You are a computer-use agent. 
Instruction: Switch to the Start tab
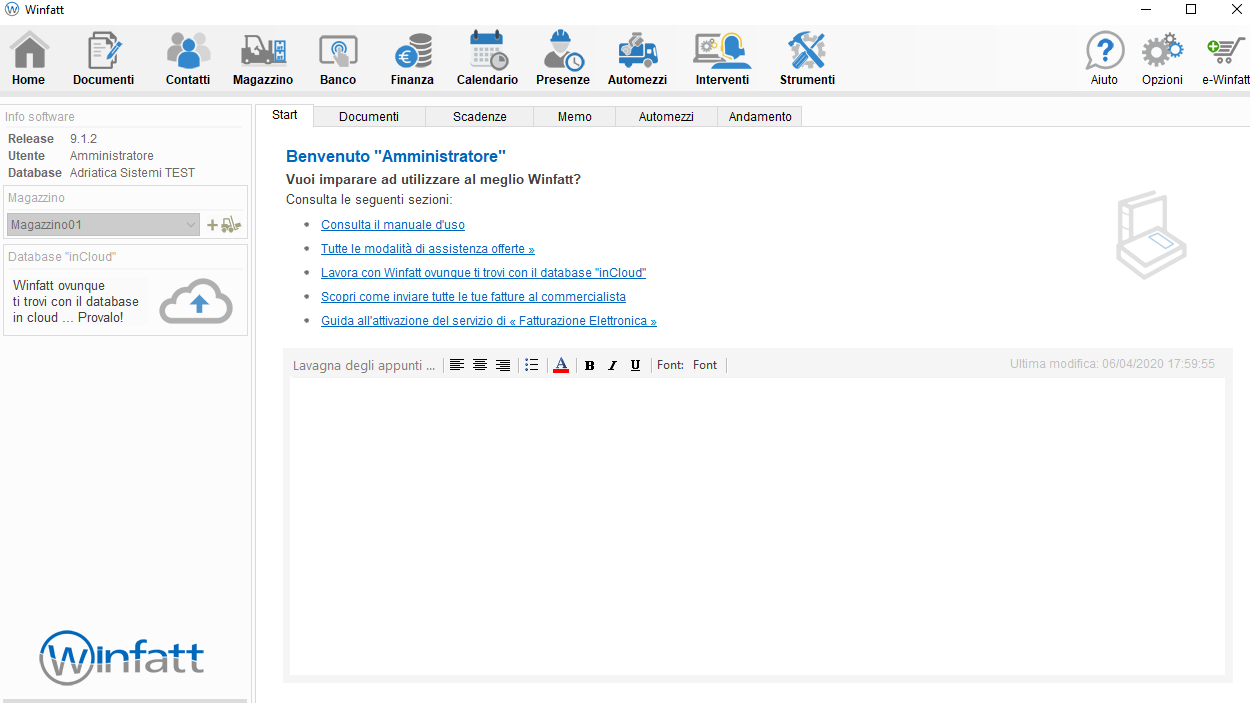click(285, 115)
